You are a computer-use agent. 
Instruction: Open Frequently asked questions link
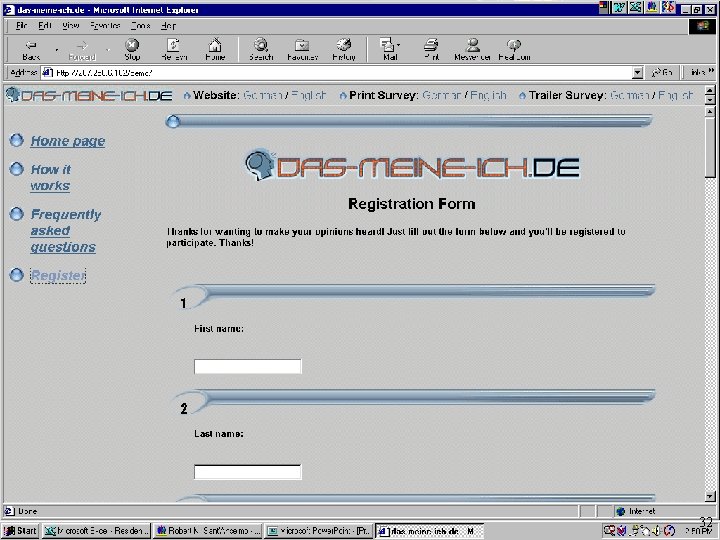tap(66, 231)
